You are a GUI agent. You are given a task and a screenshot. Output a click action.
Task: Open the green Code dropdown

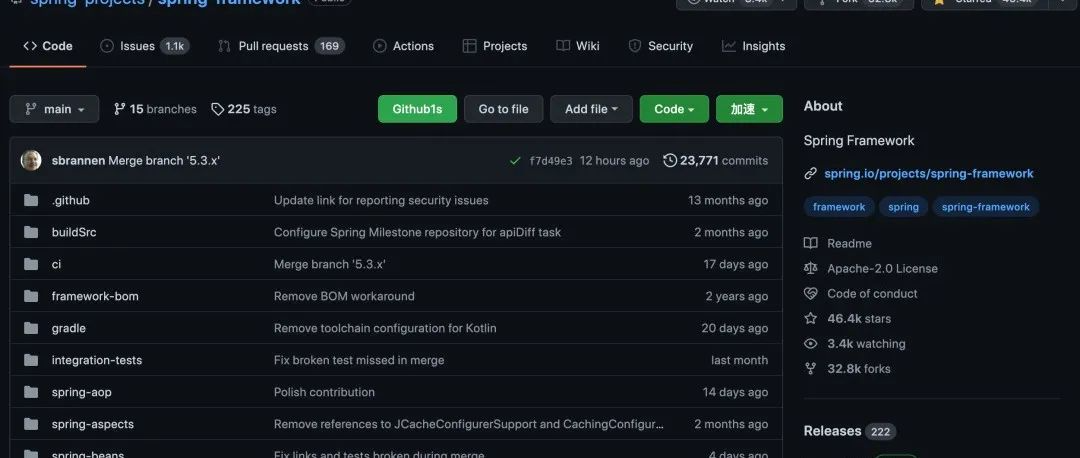click(x=674, y=109)
